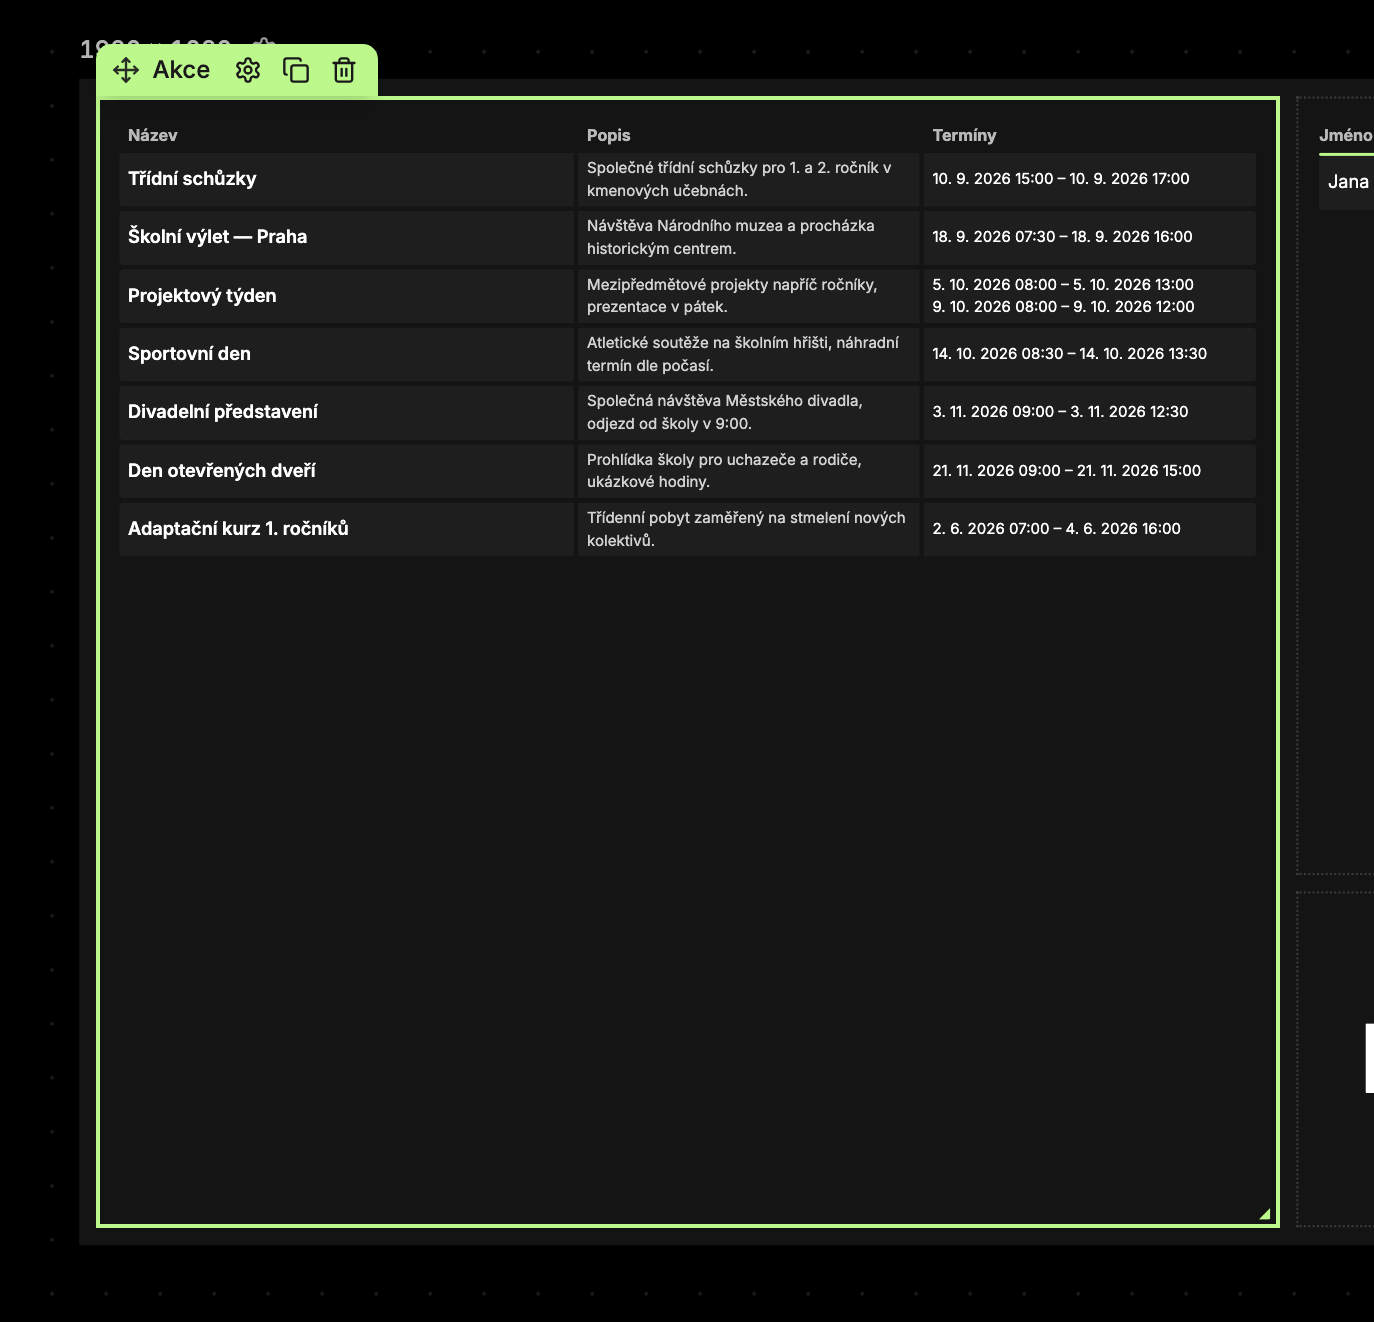The width and height of the screenshot is (1374, 1322).
Task: Select the Třídní schůzky row name
Action: coord(192,179)
